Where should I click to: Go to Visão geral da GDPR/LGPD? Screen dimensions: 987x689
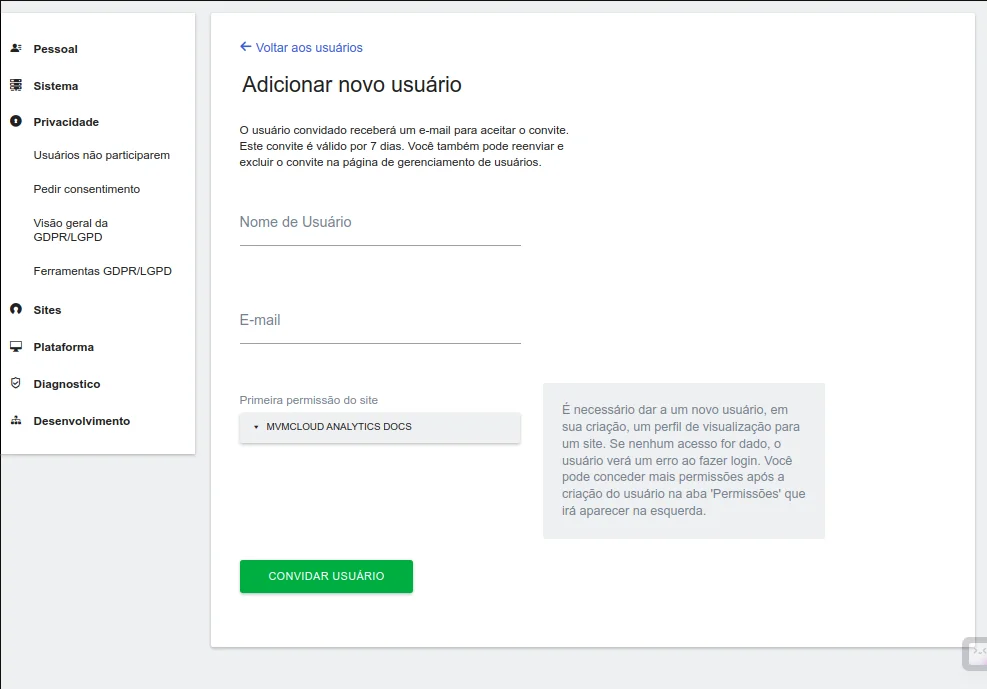[x=70, y=230]
